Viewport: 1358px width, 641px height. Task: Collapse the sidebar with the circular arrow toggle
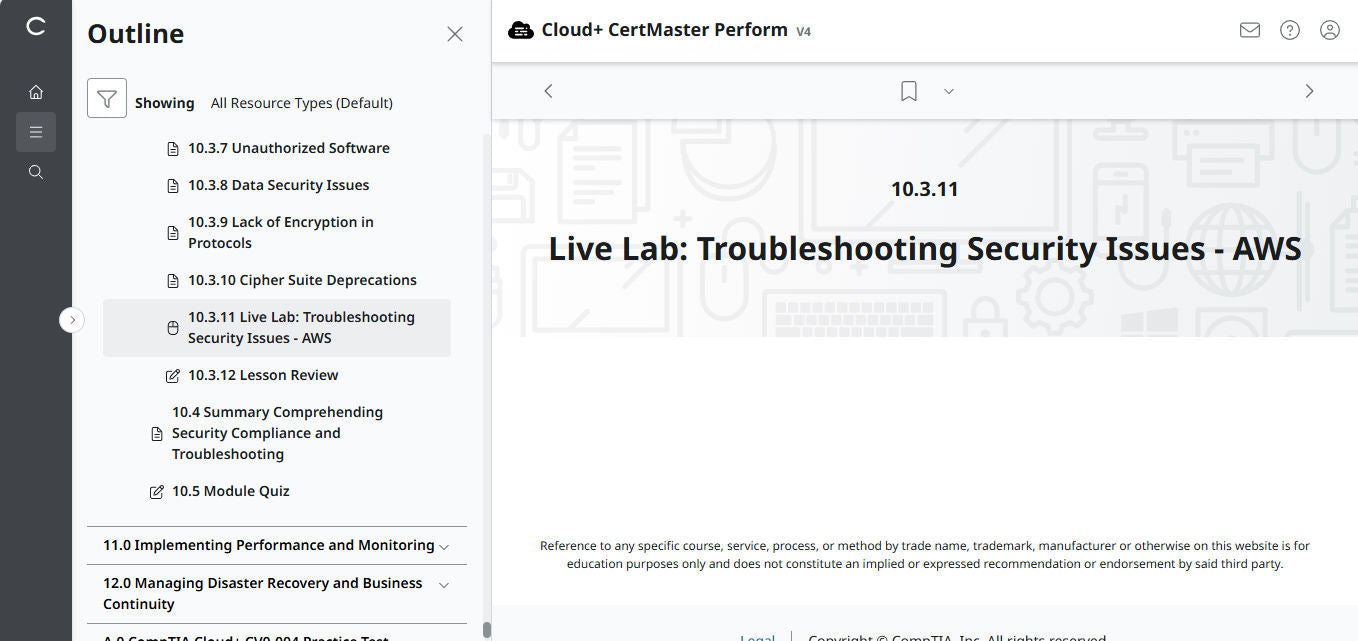72,319
